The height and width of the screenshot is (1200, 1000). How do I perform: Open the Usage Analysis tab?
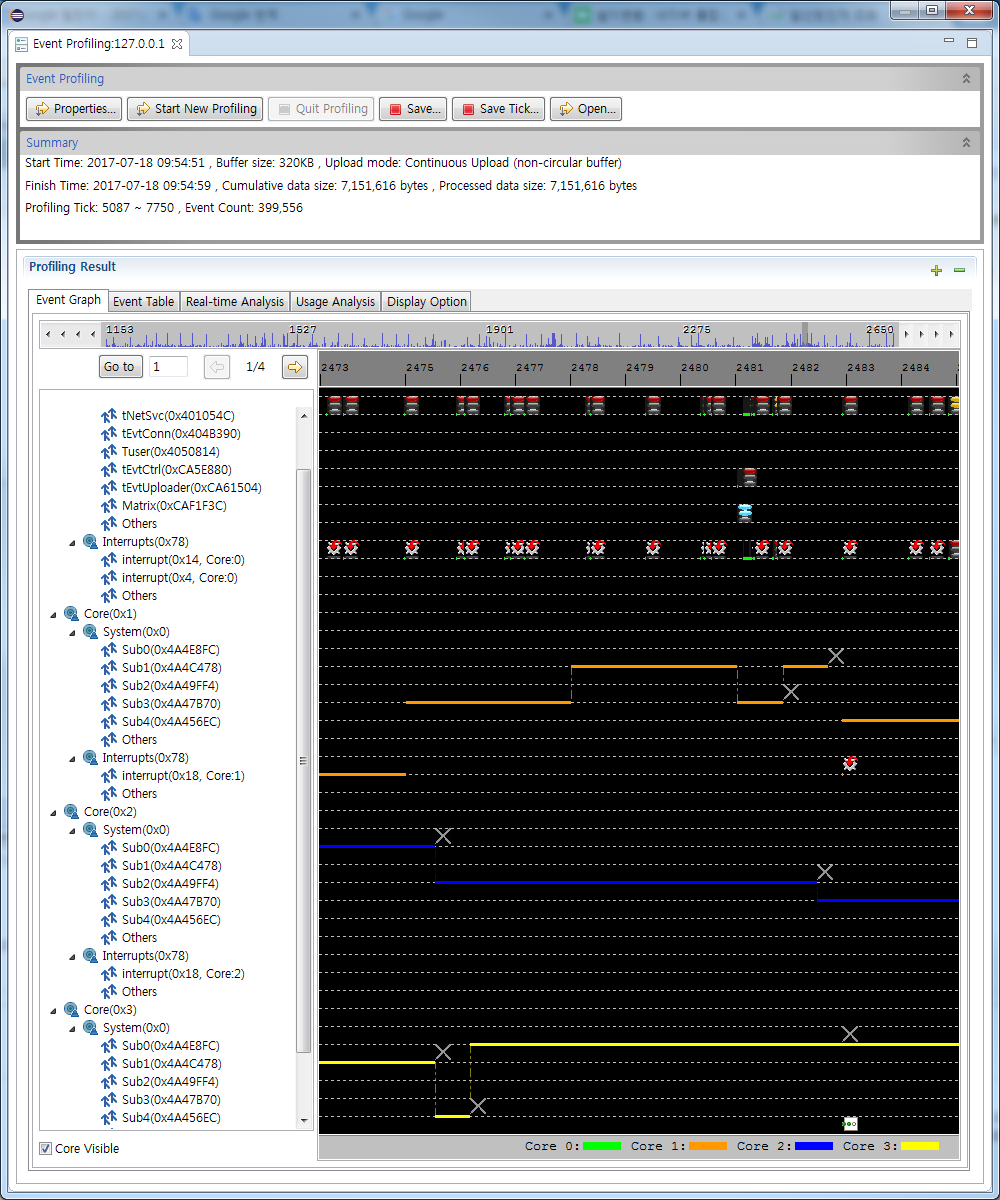tap(335, 301)
